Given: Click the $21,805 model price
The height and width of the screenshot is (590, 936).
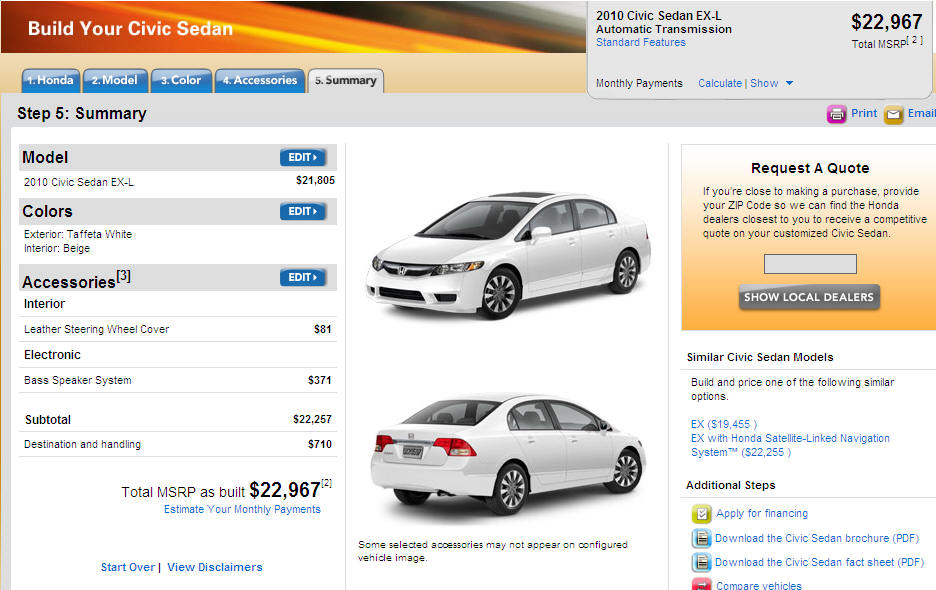Looking at the screenshot, I should pyautogui.click(x=315, y=180).
